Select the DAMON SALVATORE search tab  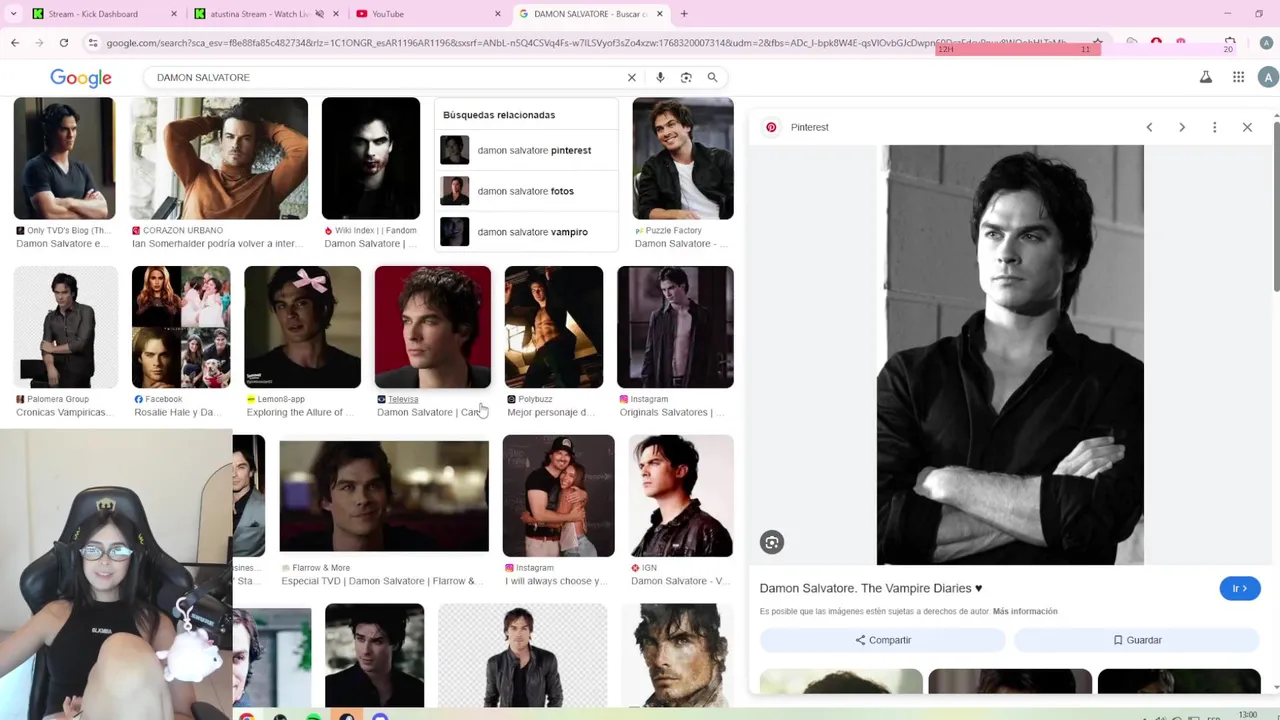[x=590, y=14]
